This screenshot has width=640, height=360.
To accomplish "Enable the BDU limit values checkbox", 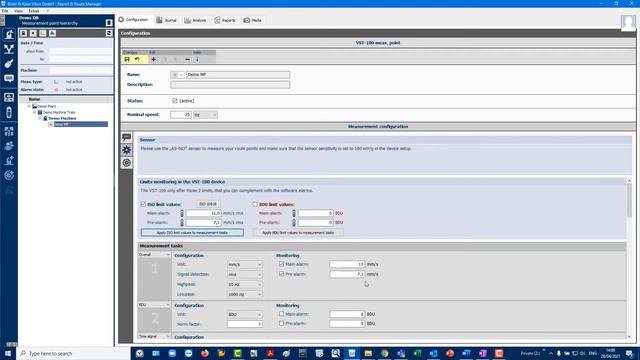I will coord(255,204).
